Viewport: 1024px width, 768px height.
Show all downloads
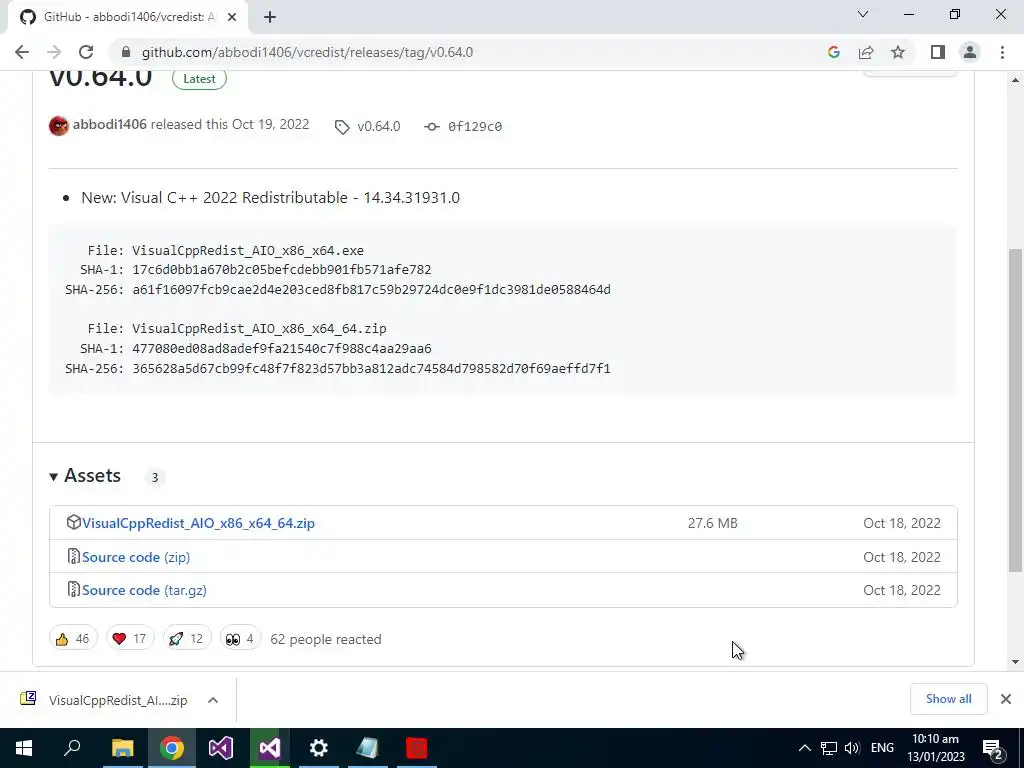tap(948, 699)
